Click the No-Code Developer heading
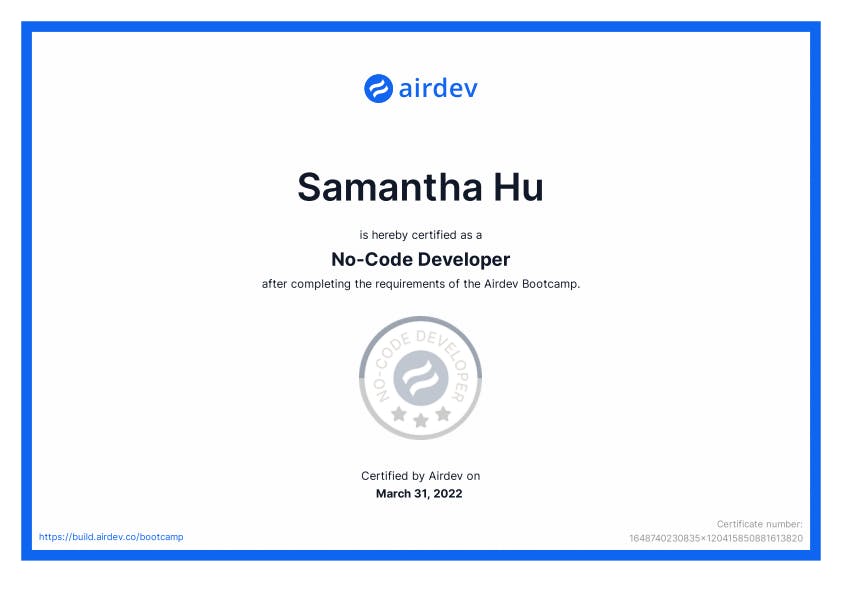Screen dimensions: 842x595 (x=420, y=260)
